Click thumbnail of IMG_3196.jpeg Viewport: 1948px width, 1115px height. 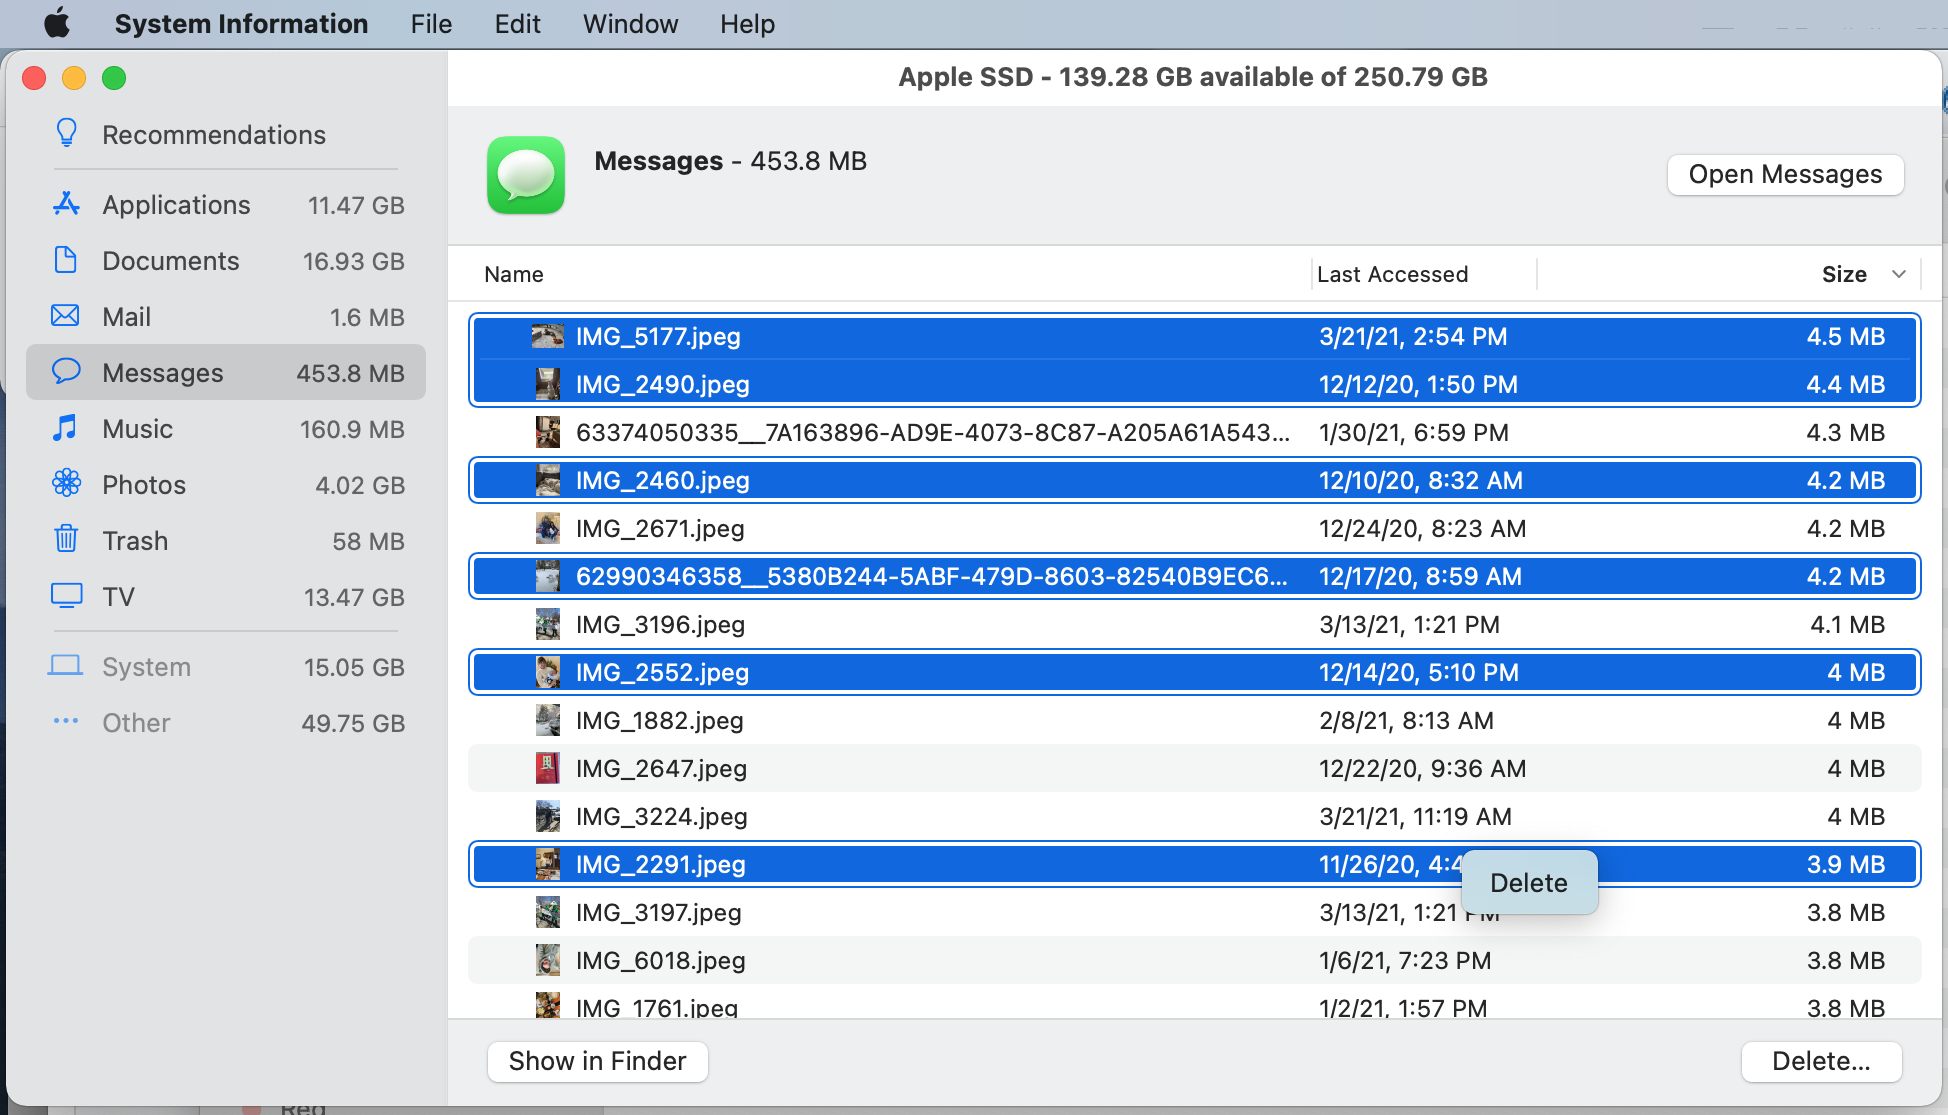547,624
